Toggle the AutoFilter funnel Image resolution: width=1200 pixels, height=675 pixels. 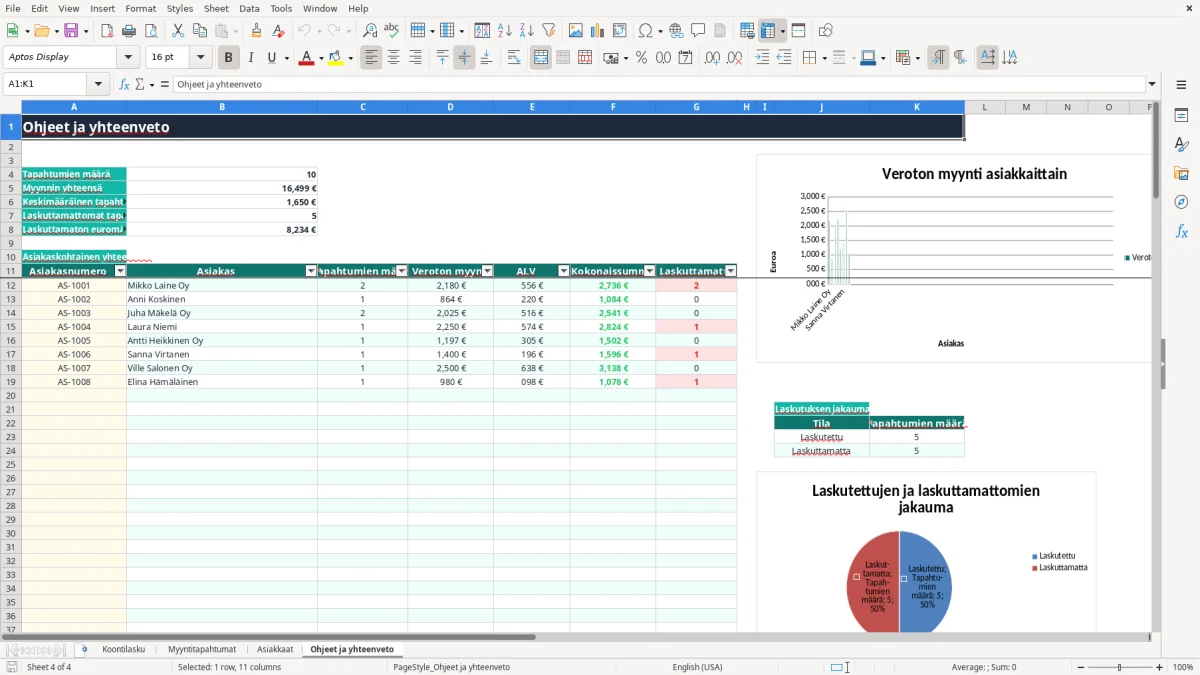549,31
